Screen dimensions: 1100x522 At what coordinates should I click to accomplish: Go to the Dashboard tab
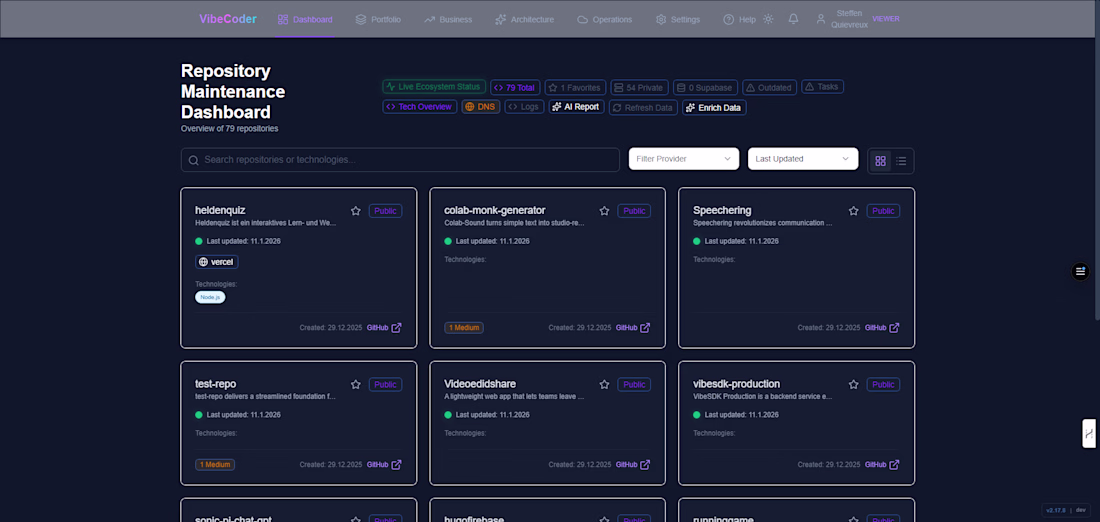coord(305,20)
